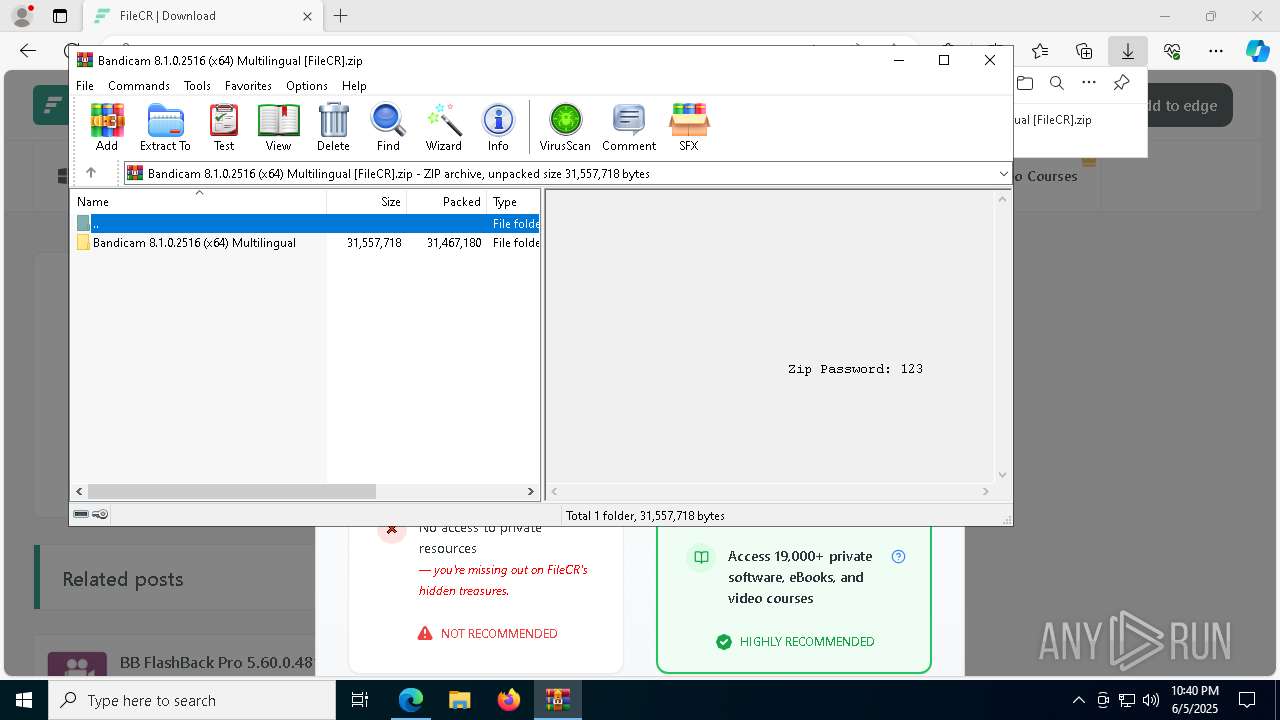Click the Edge Downloads toolbar icon
This screenshot has width=1280, height=720.
[1128, 51]
